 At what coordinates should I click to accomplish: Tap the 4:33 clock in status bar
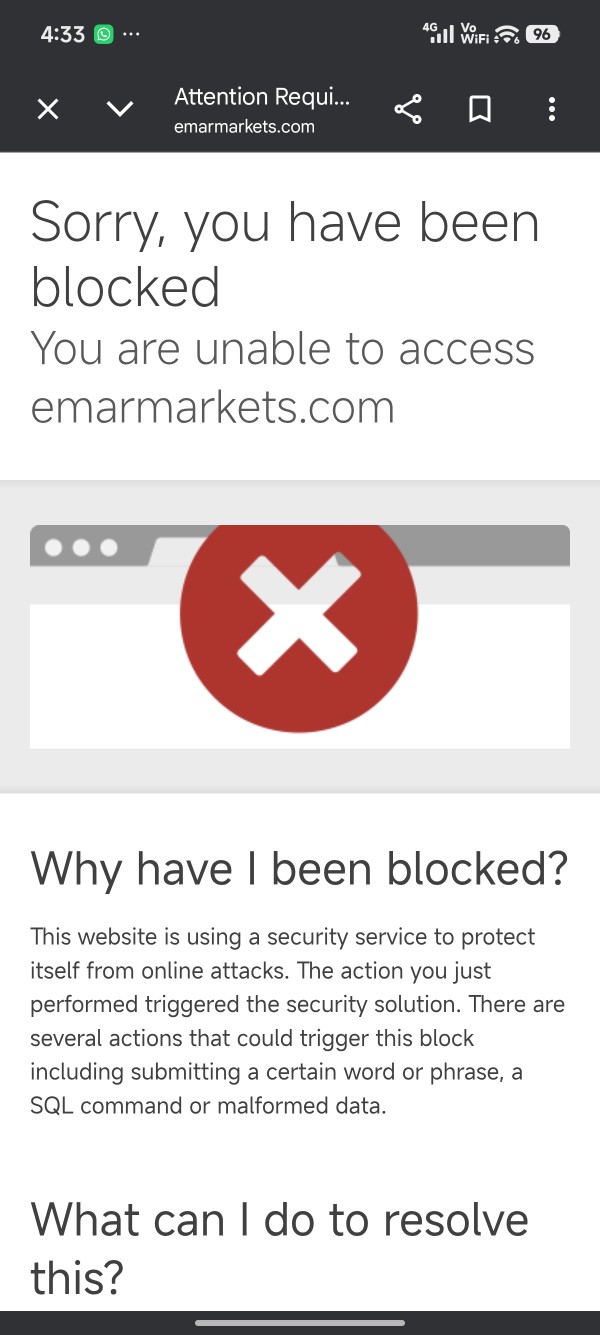click(x=62, y=34)
